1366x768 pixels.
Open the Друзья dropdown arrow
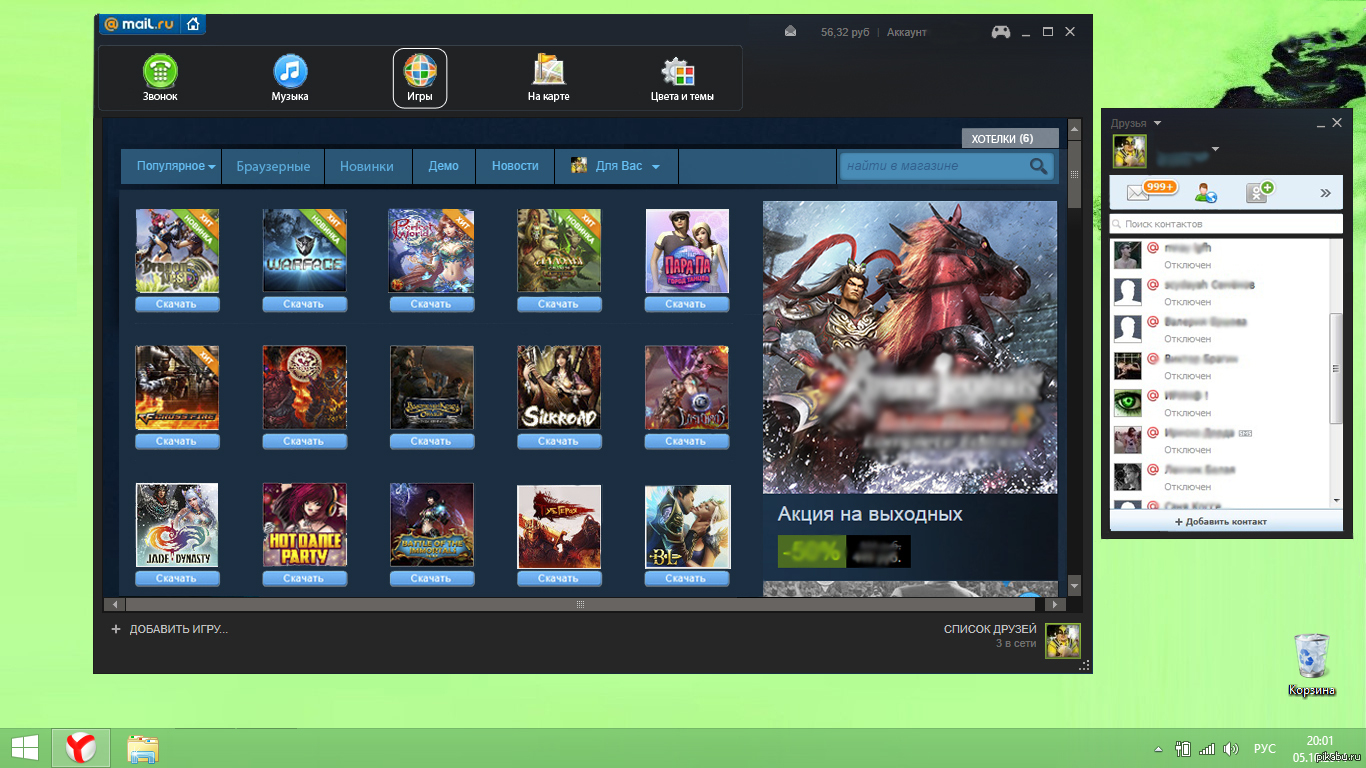[1158, 123]
